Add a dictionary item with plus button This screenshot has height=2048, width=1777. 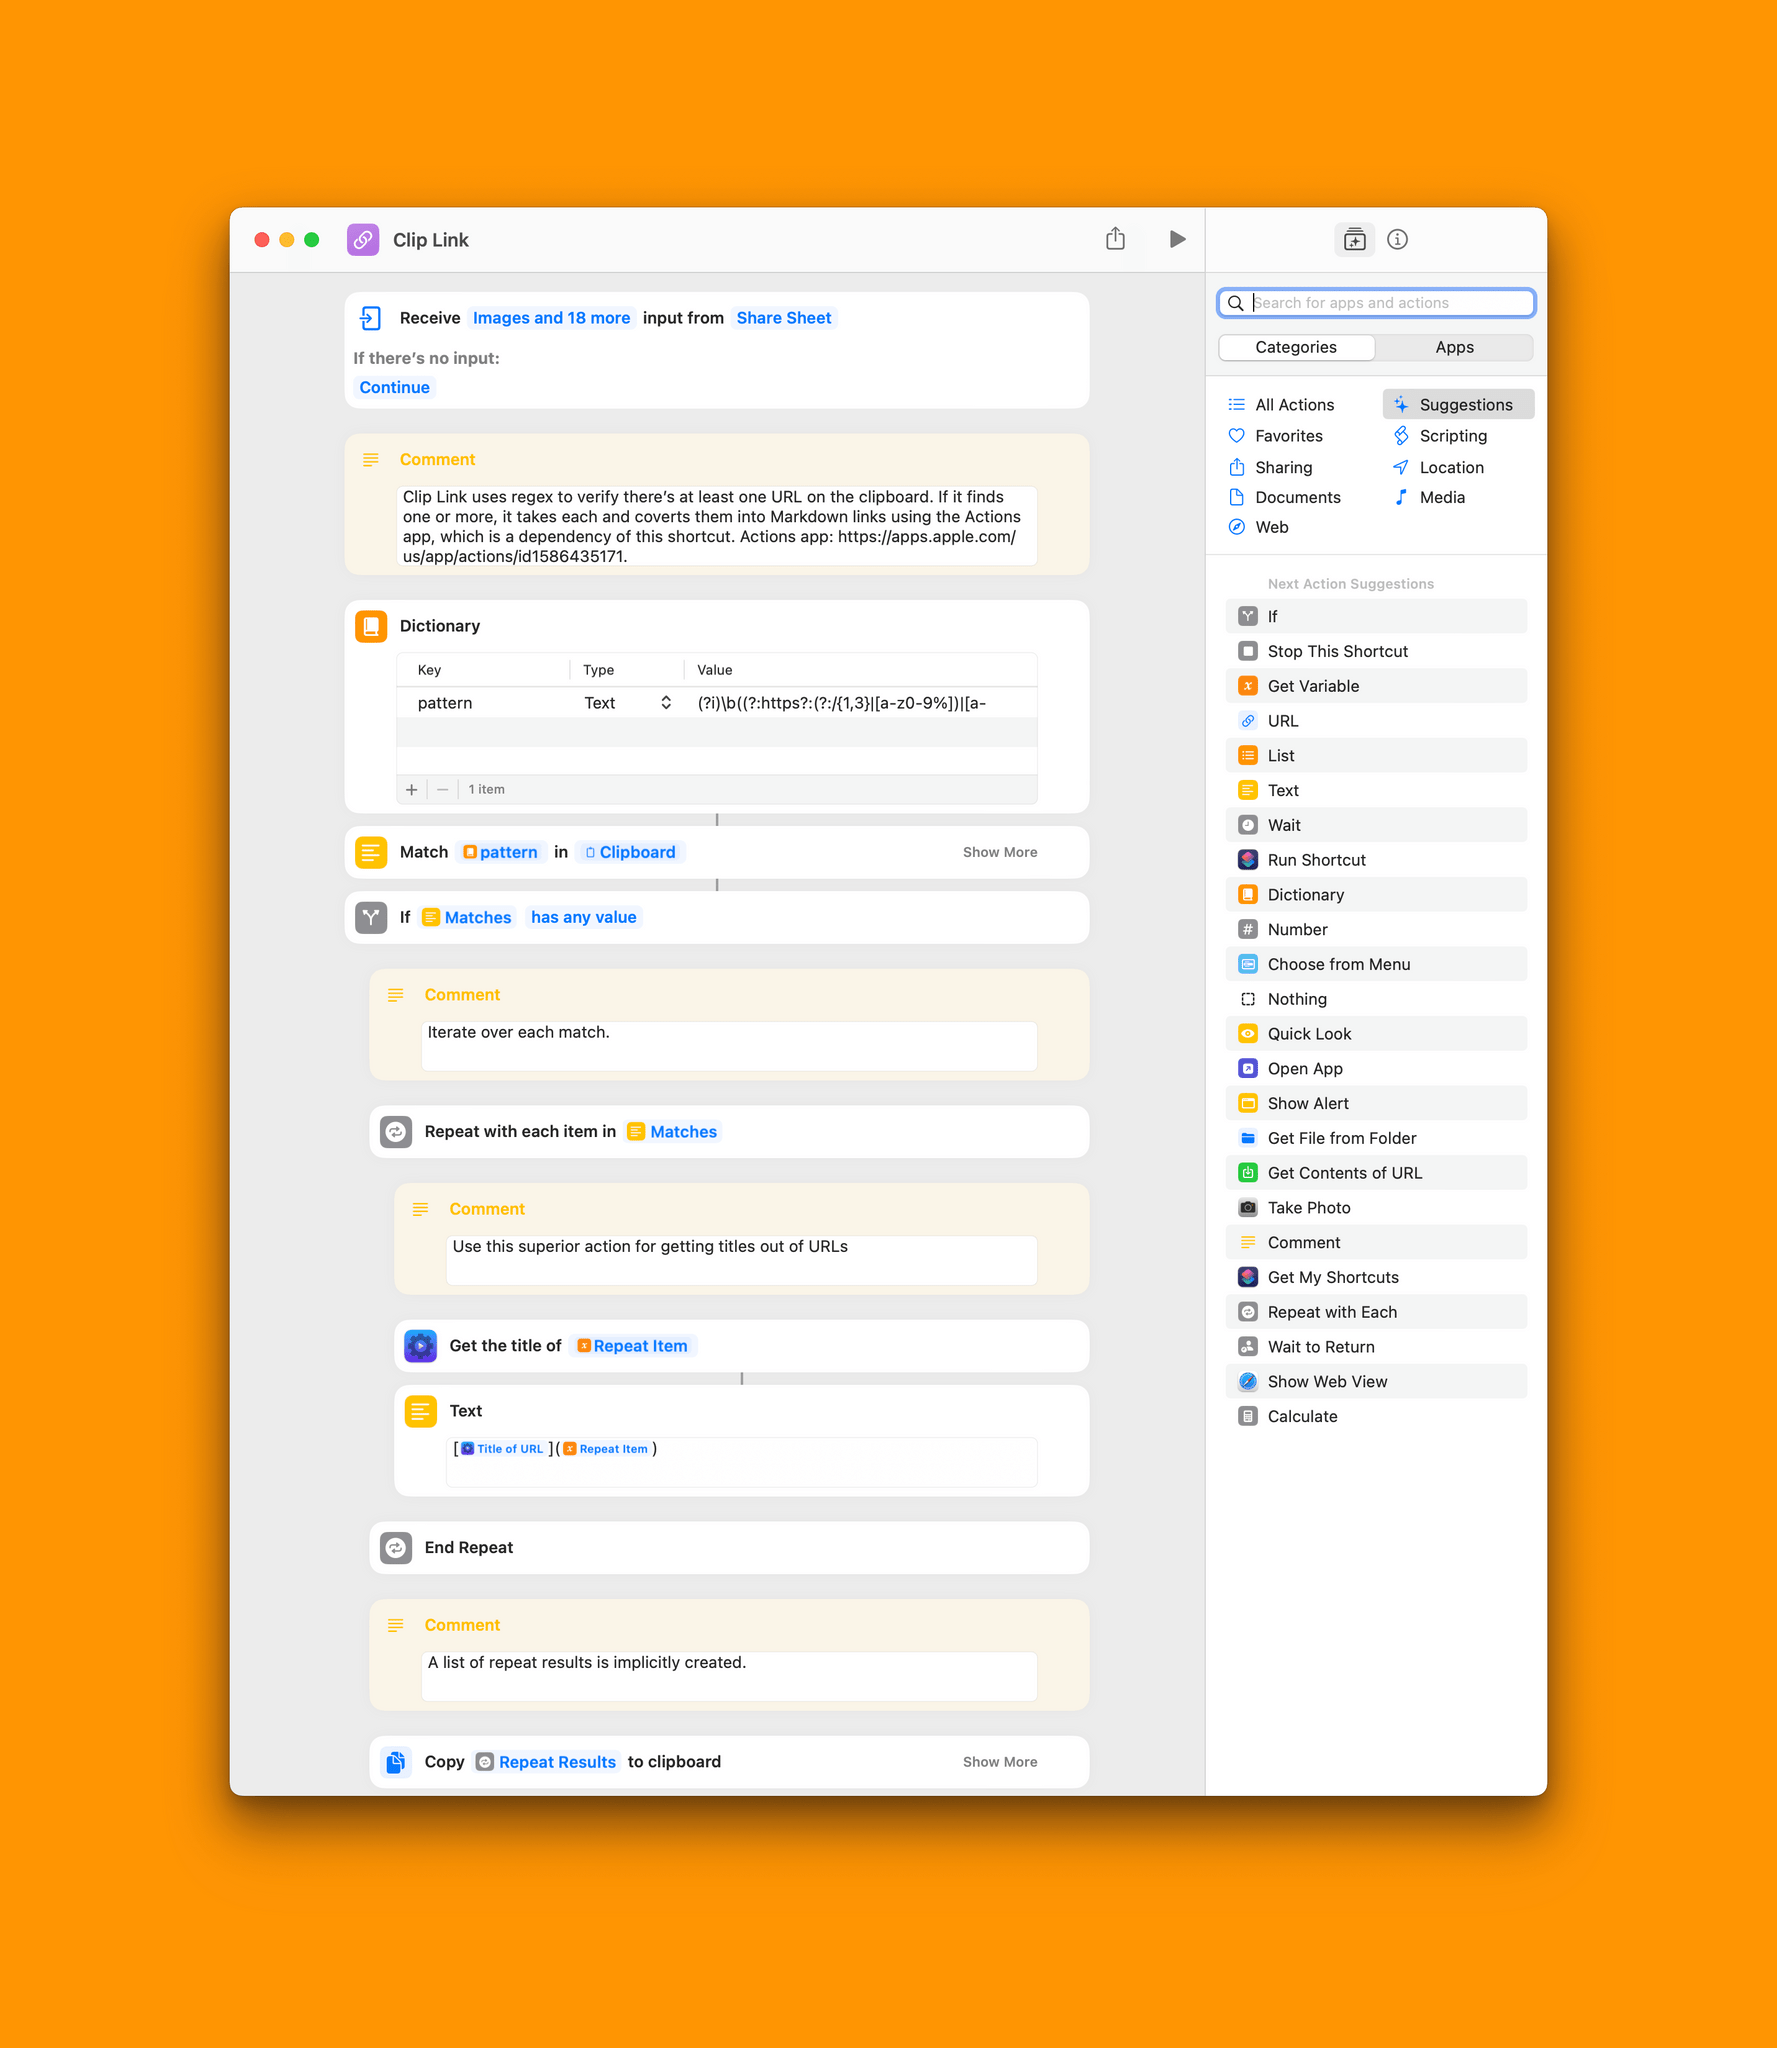click(x=411, y=789)
